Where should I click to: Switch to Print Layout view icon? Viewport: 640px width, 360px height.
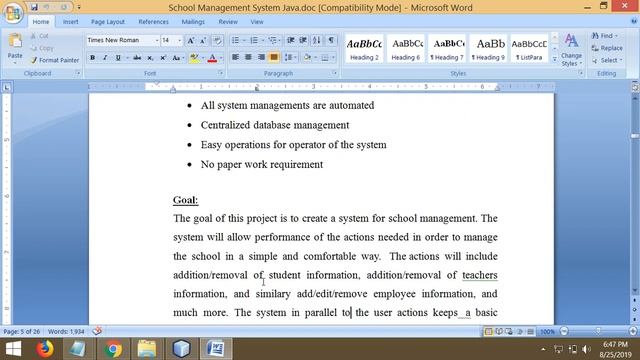tap(488, 331)
